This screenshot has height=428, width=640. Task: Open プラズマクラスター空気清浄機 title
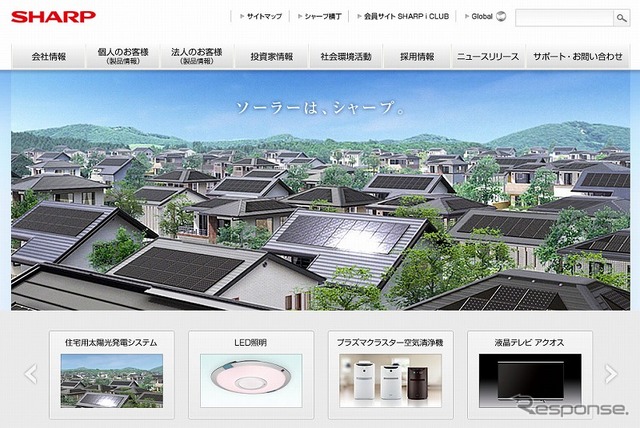pyautogui.click(x=390, y=343)
